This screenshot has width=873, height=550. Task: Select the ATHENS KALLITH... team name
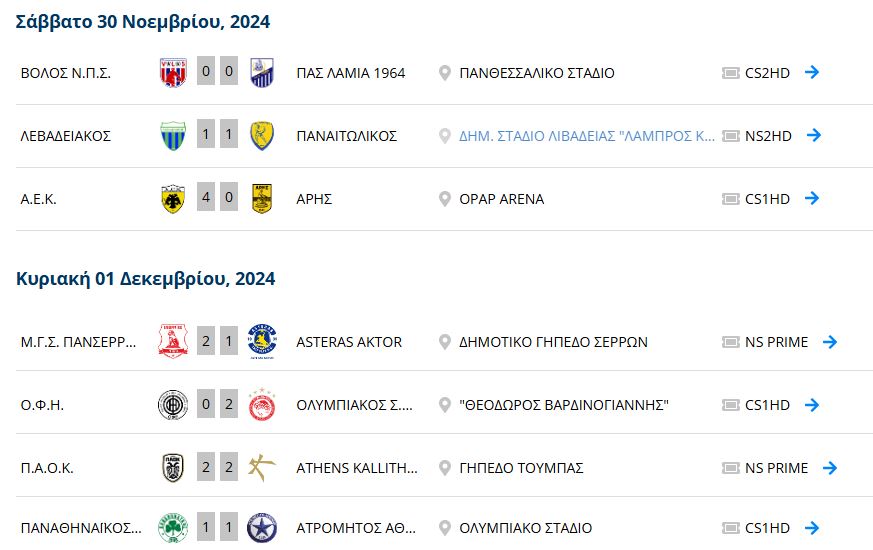pyautogui.click(x=357, y=468)
